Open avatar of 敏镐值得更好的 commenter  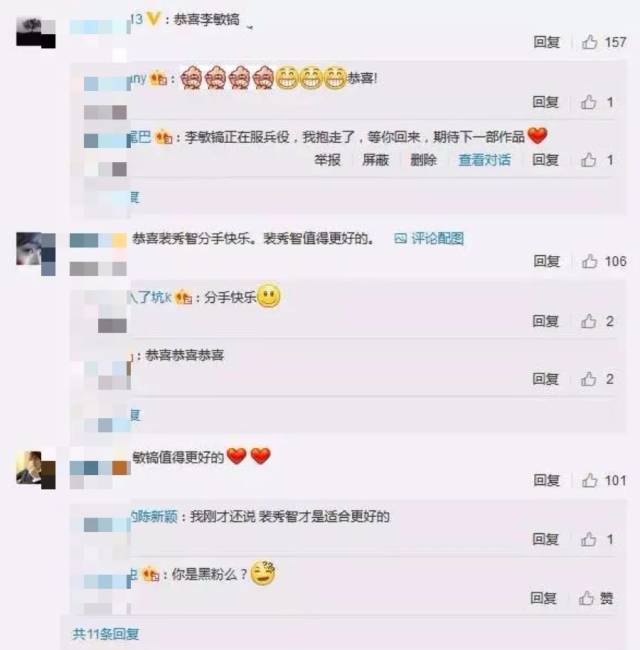click(x=36, y=470)
